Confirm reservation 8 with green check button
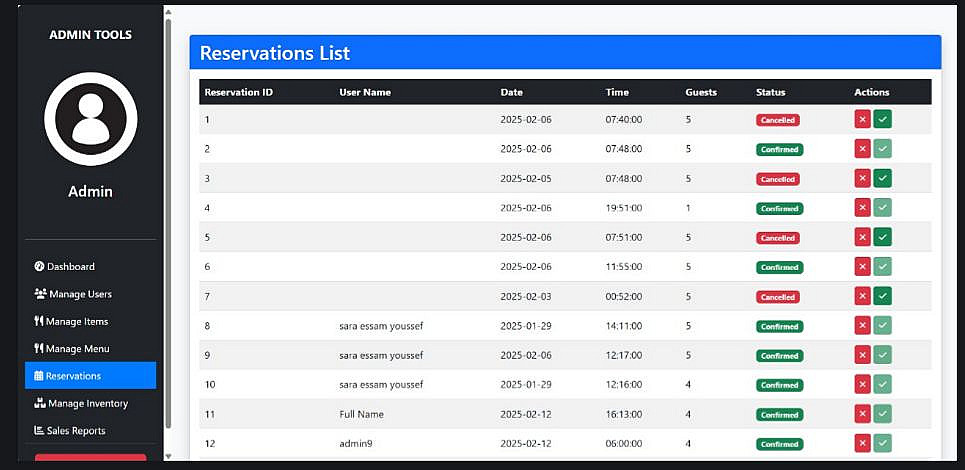 pyautogui.click(x=883, y=326)
